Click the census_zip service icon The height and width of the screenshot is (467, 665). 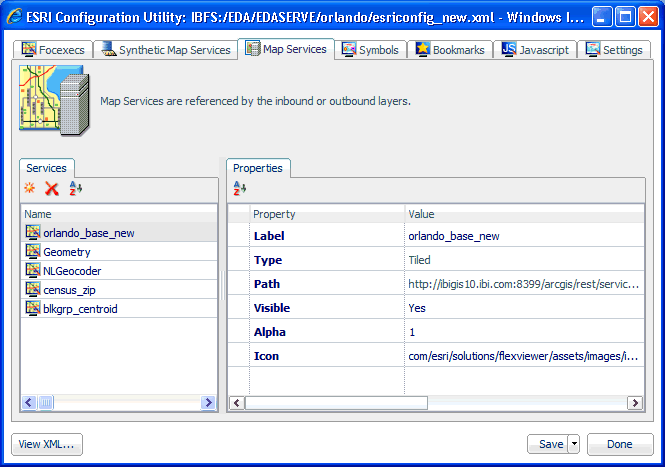33,289
